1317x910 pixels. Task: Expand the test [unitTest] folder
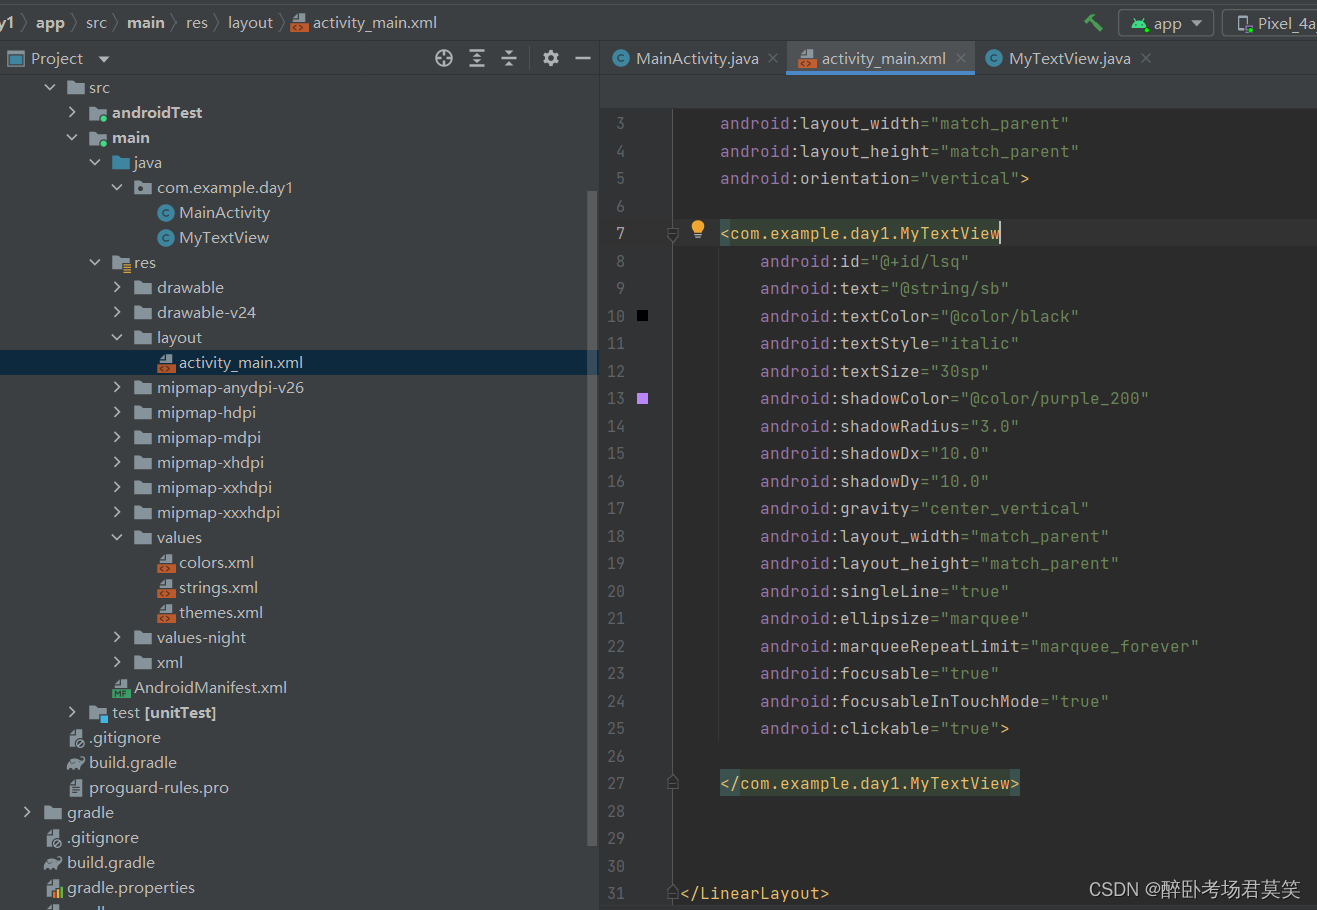72,712
